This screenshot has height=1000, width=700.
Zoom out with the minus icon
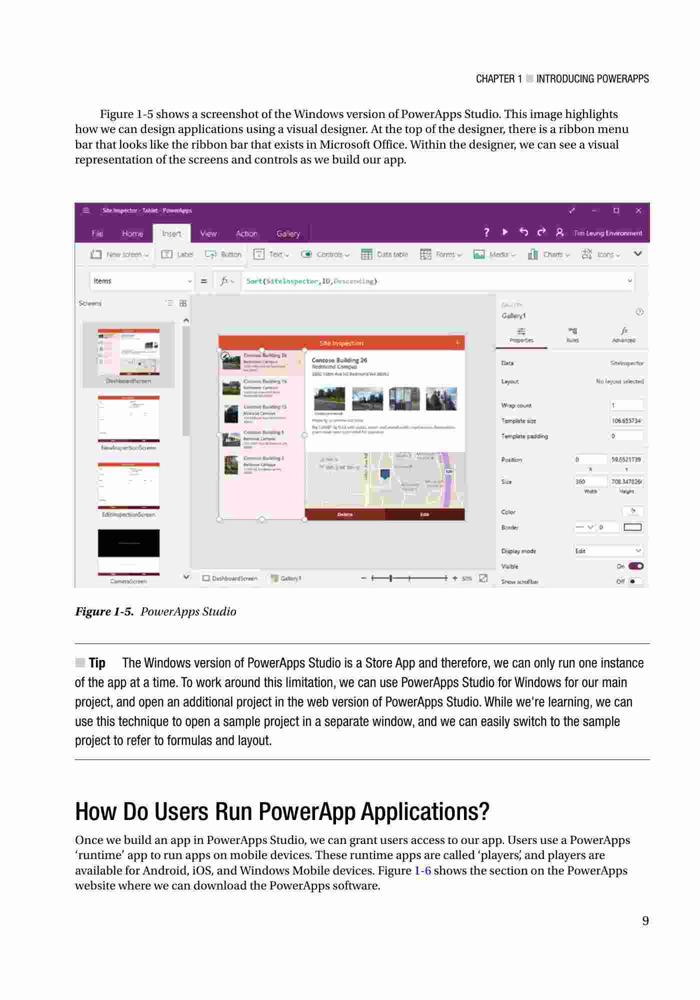363,578
